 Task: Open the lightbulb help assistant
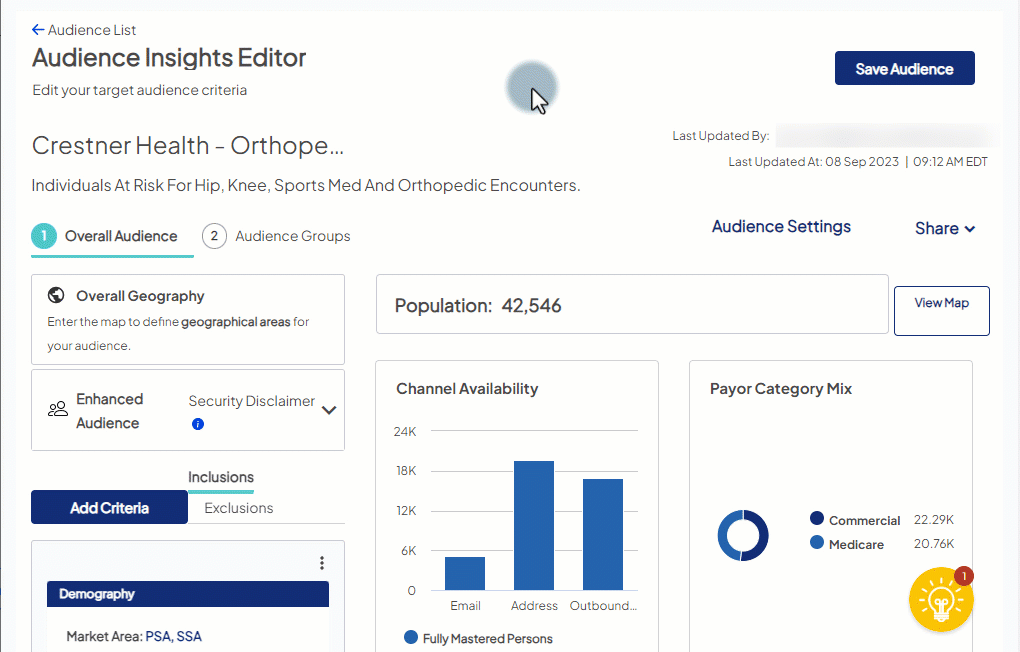click(941, 600)
